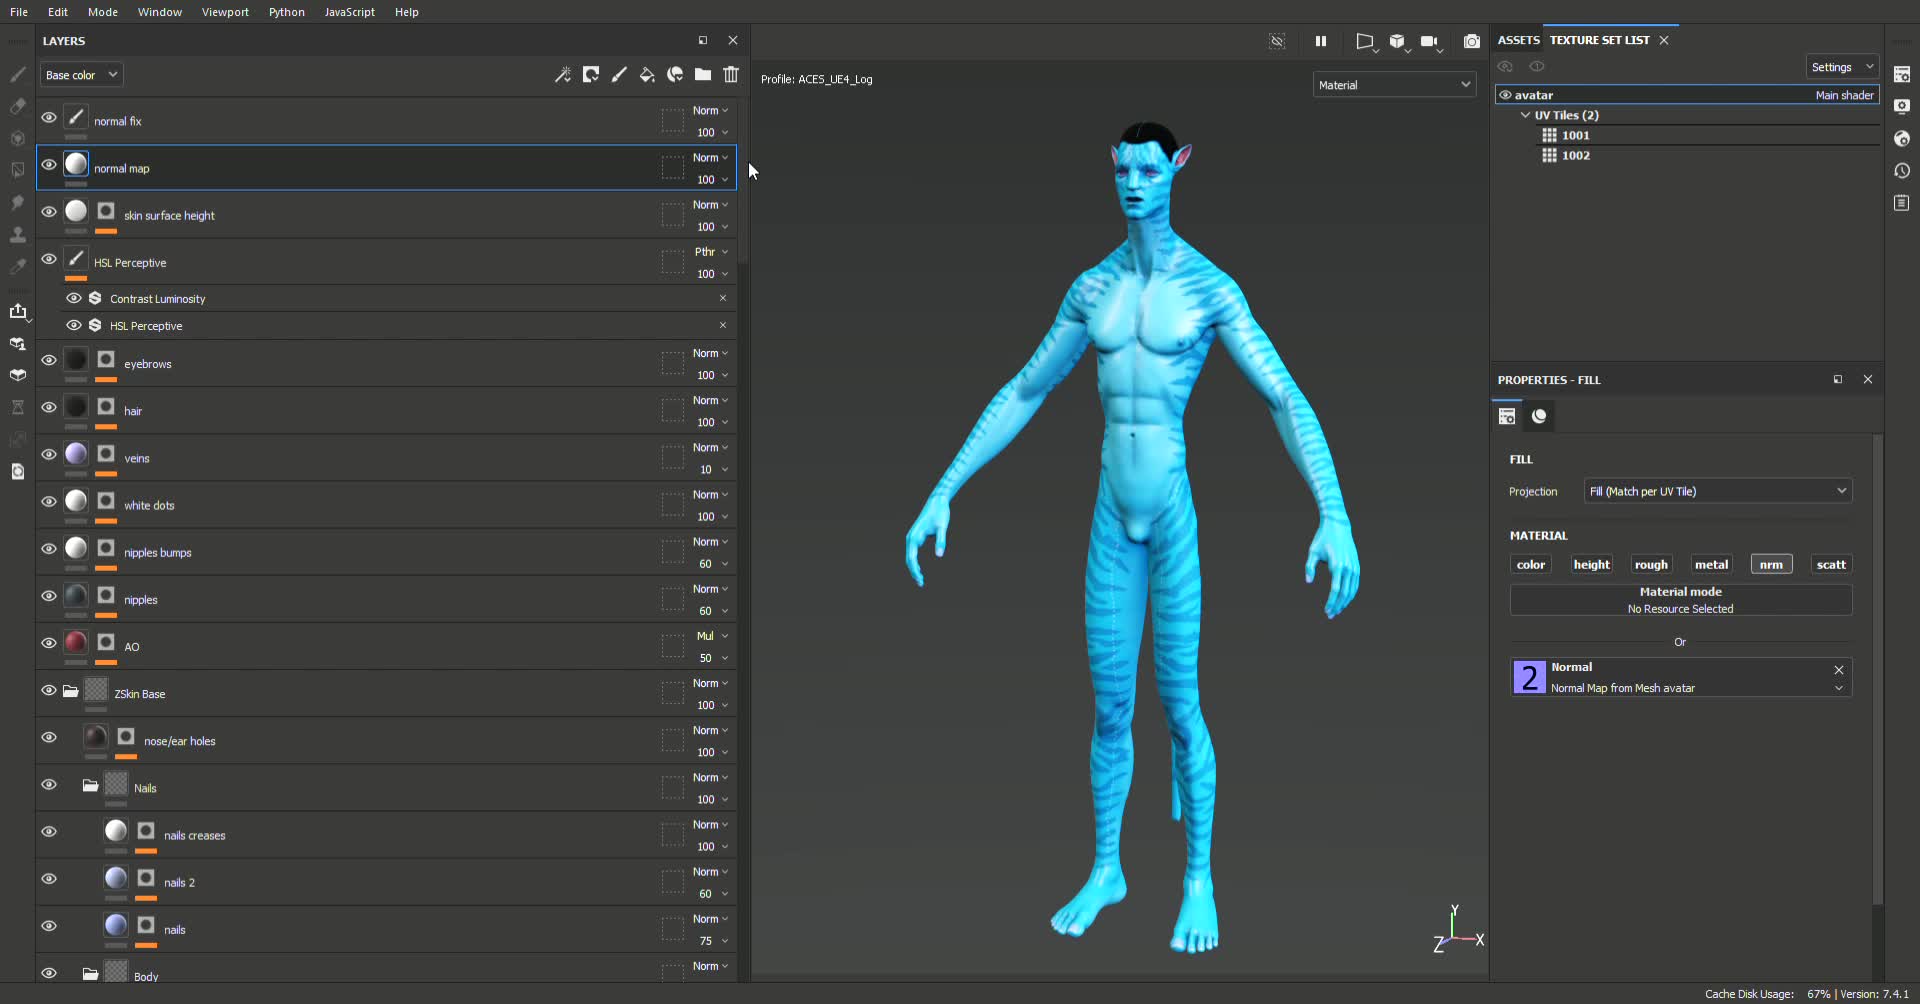
Task: Click the Resources updater box icon
Action: [x=18, y=375]
